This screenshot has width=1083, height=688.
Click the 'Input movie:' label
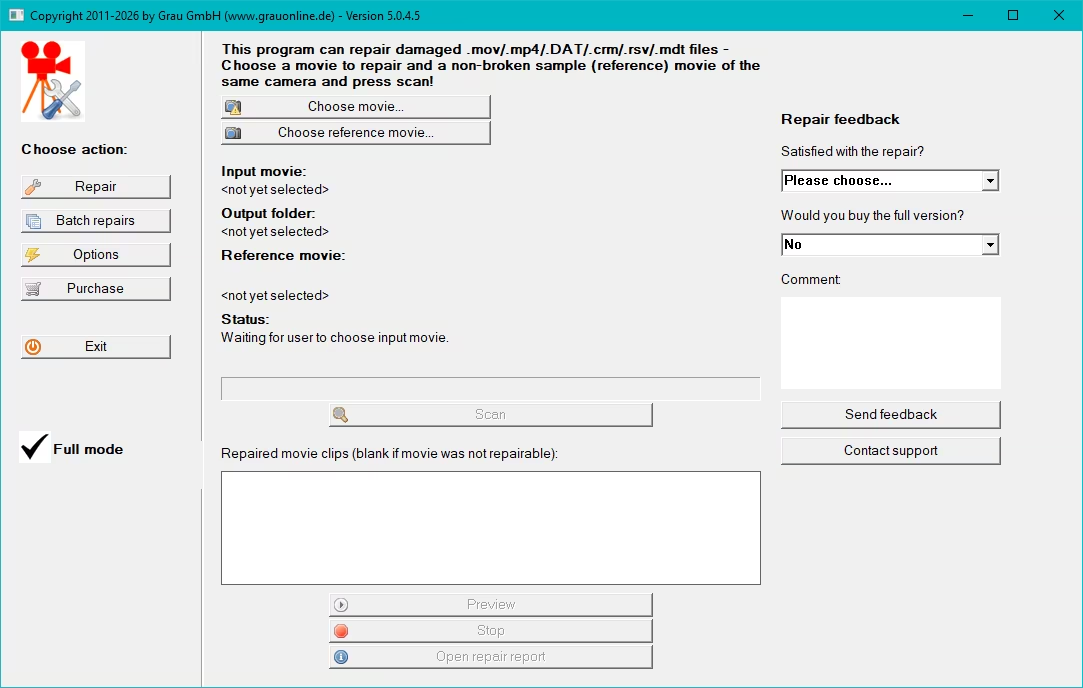pyautogui.click(x=263, y=171)
